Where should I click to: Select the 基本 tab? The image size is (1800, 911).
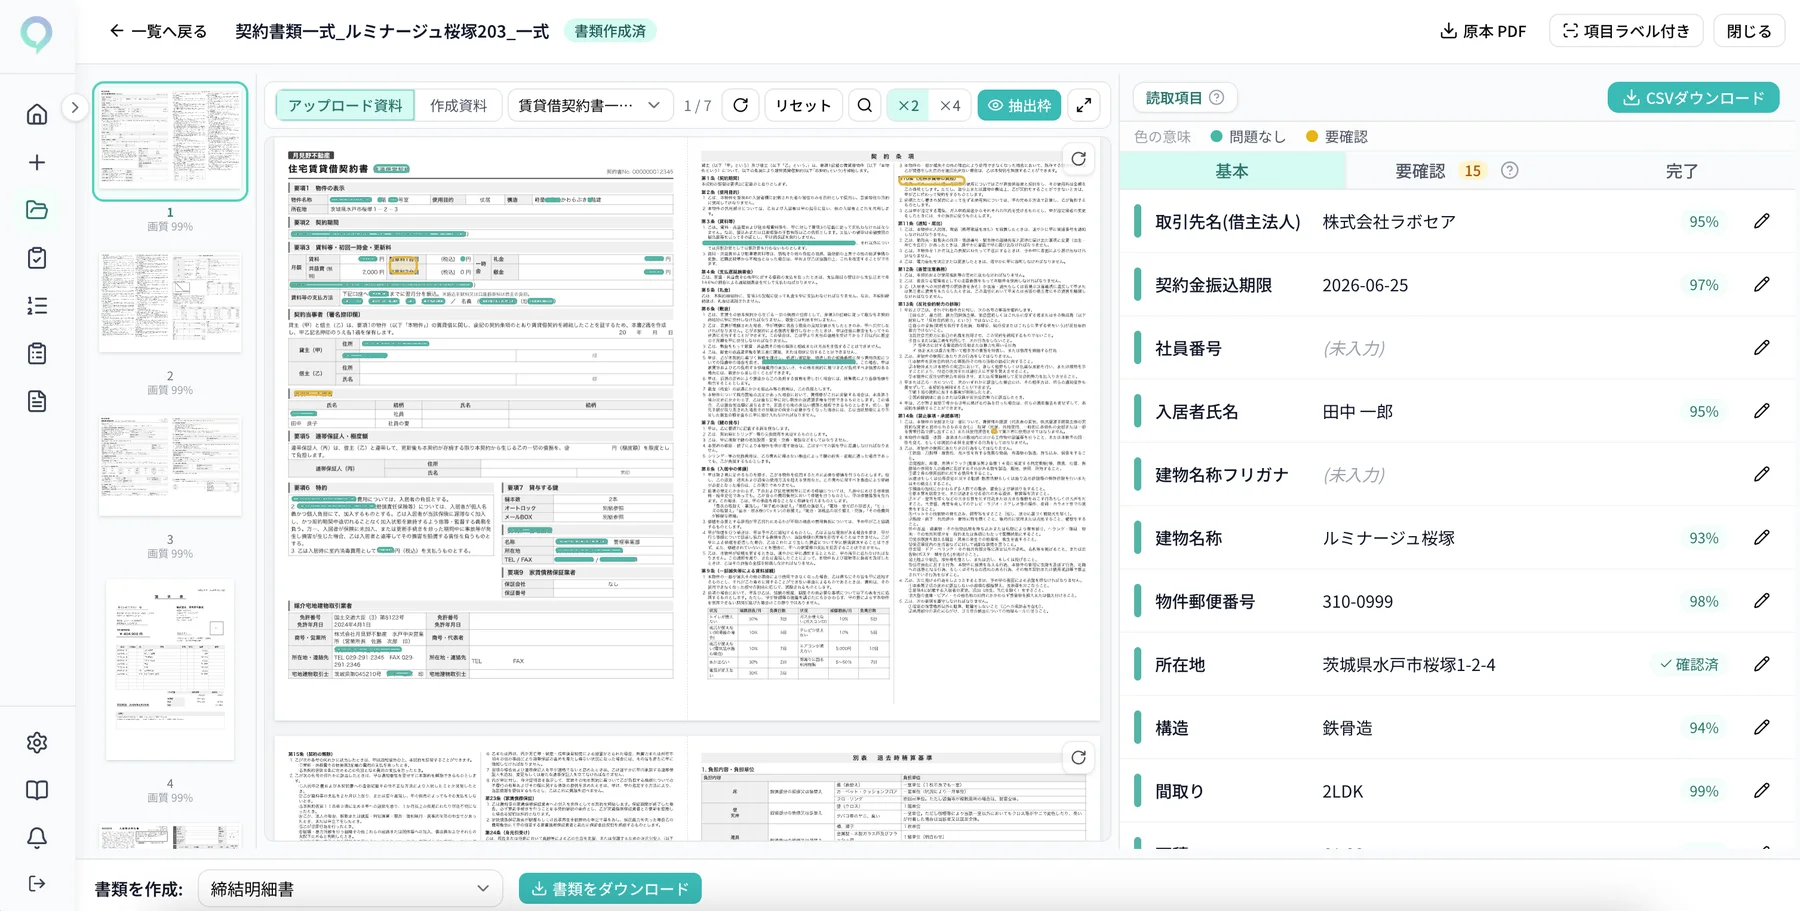pyautogui.click(x=1232, y=171)
